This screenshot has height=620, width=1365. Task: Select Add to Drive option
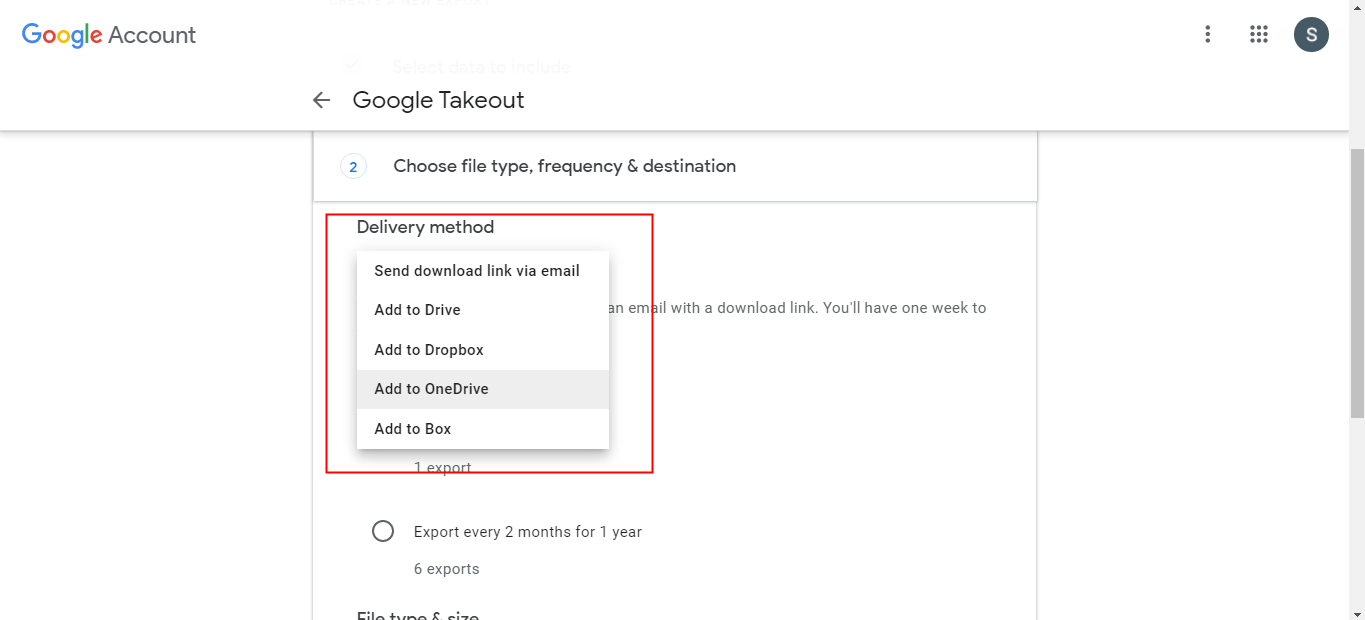click(x=417, y=310)
